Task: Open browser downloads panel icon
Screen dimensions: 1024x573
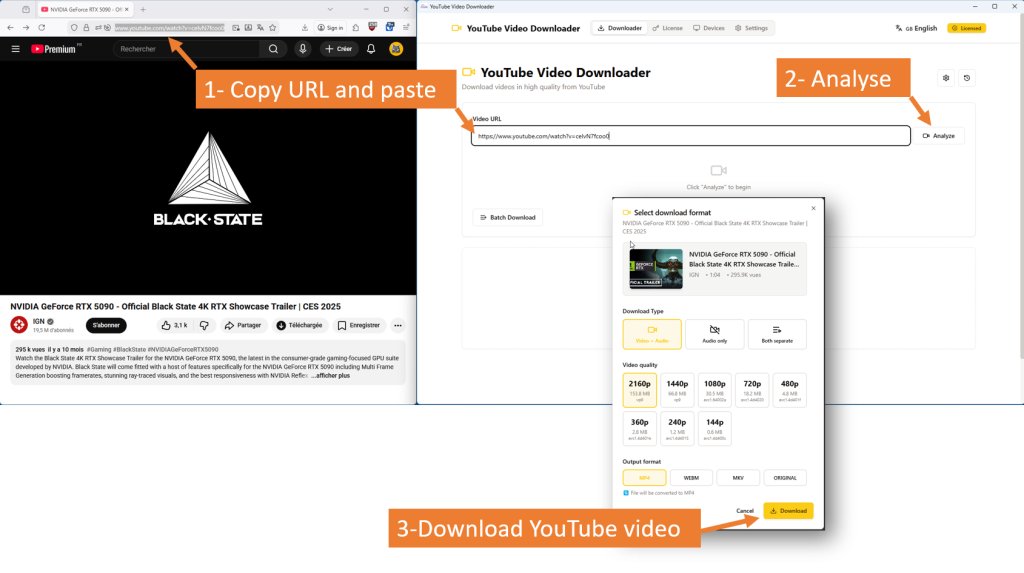Action: pos(305,27)
